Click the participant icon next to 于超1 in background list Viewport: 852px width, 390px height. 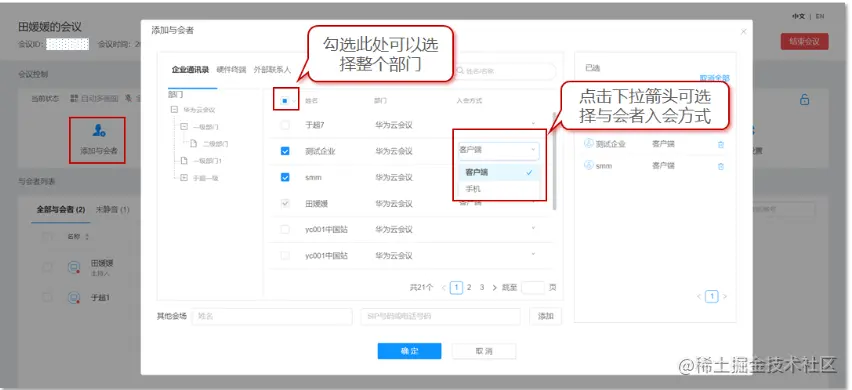click(74, 298)
